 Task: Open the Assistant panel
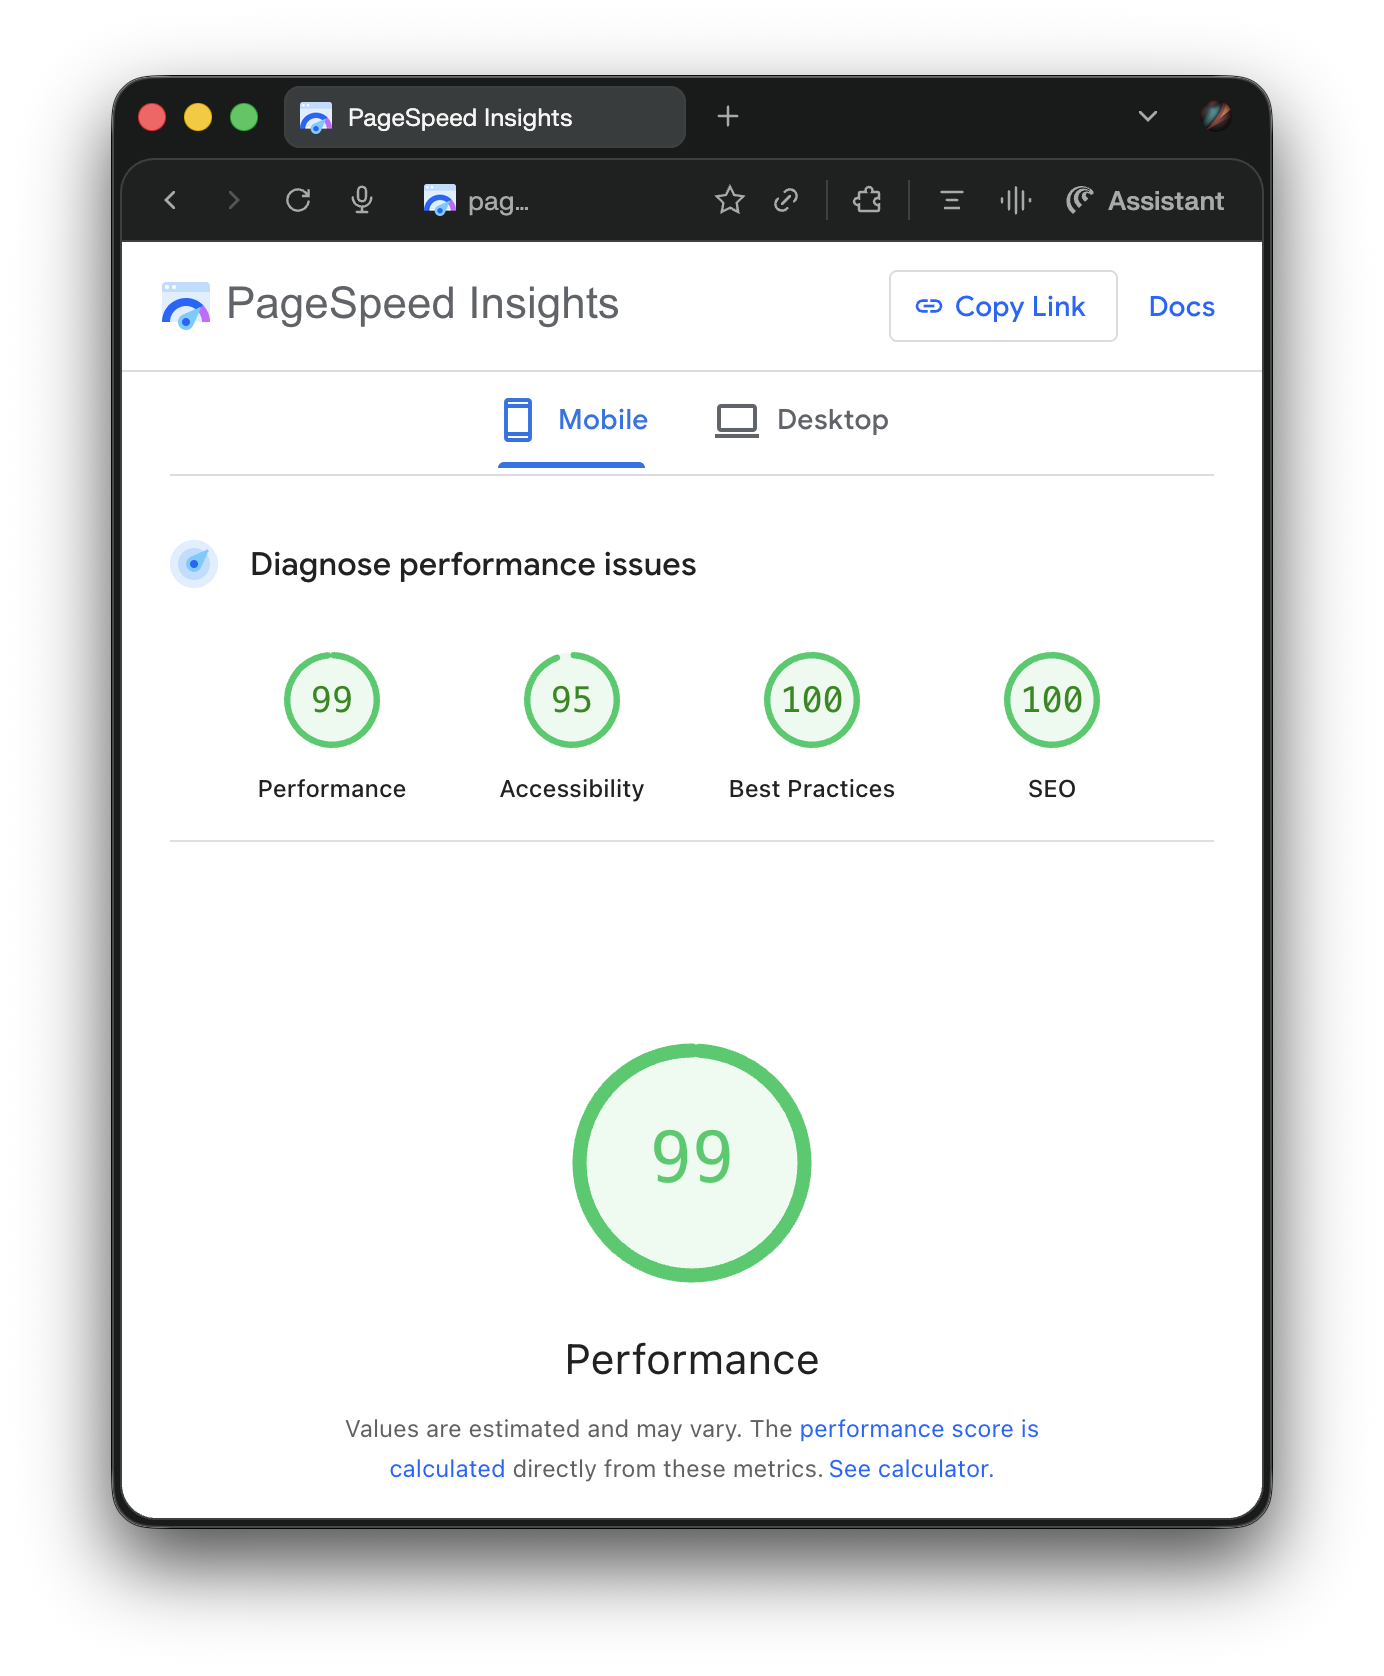click(1145, 200)
